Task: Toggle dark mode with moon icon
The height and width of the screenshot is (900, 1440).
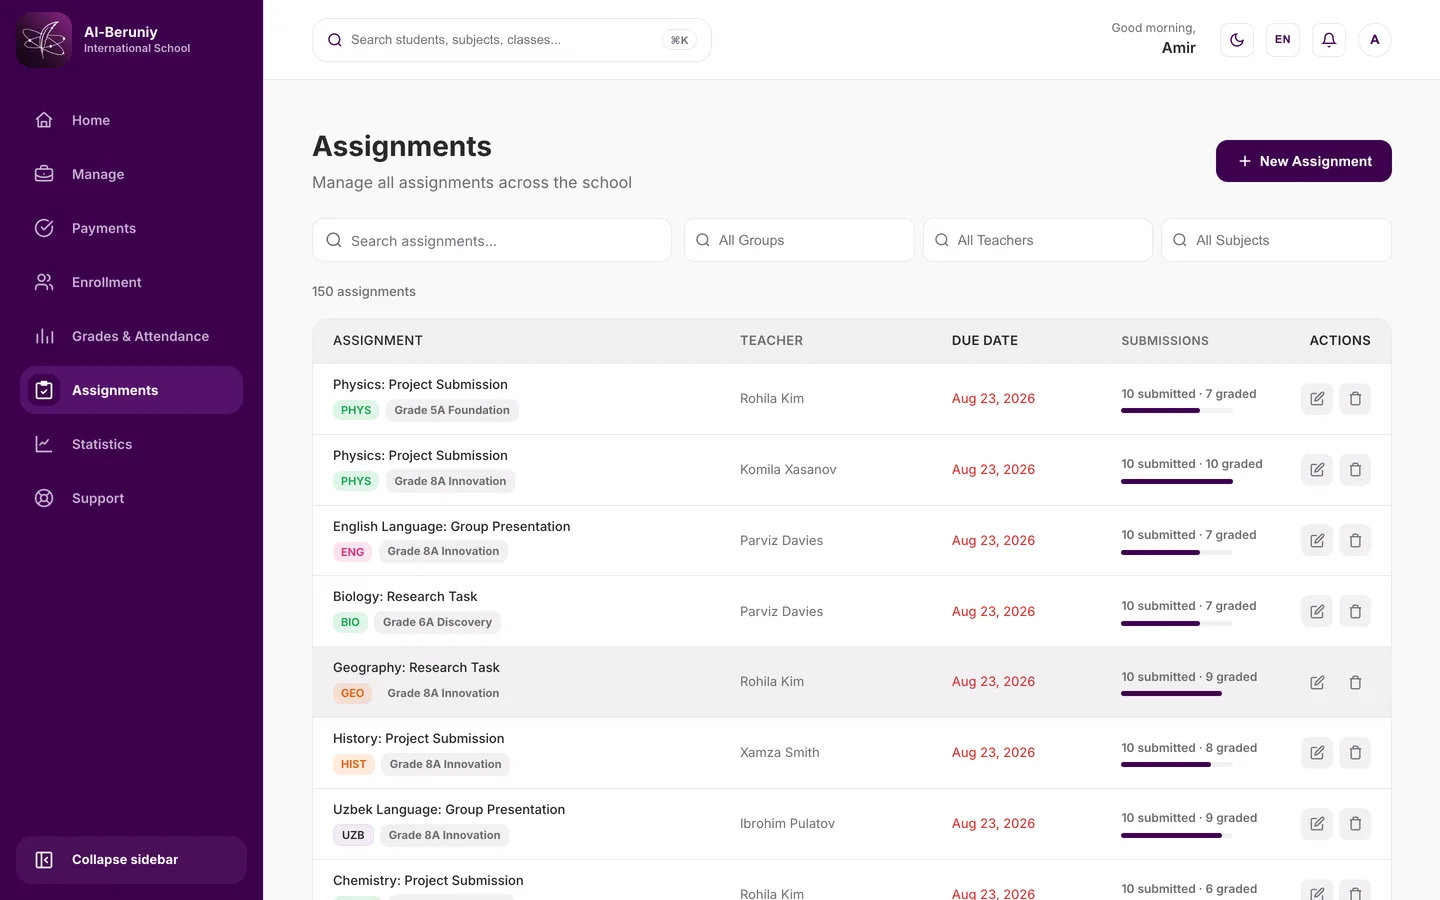Action: (x=1237, y=40)
